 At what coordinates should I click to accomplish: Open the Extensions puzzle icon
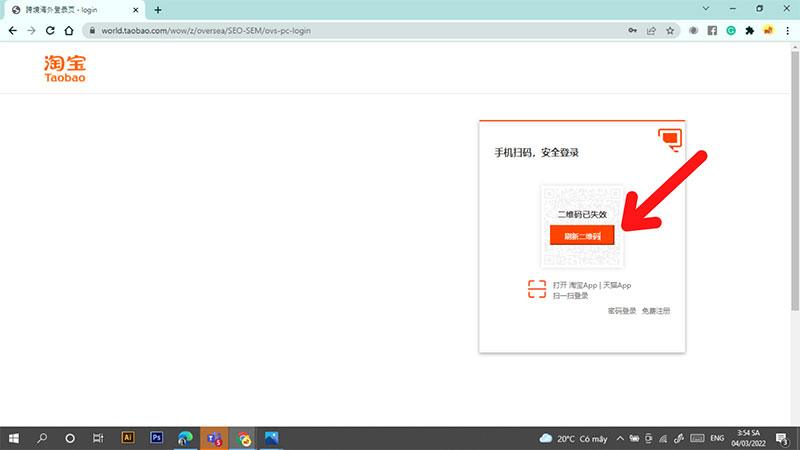click(749, 31)
